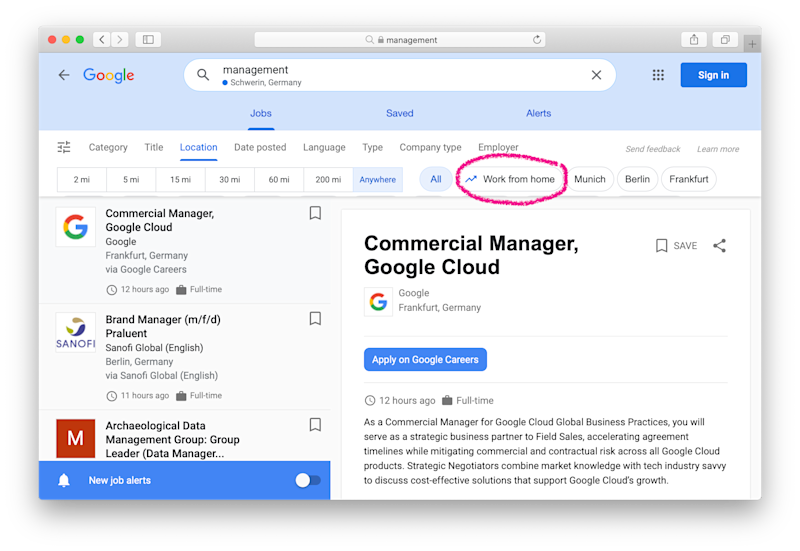800x551 pixels.
Task: Click the Sign in button
Action: [x=713, y=75]
